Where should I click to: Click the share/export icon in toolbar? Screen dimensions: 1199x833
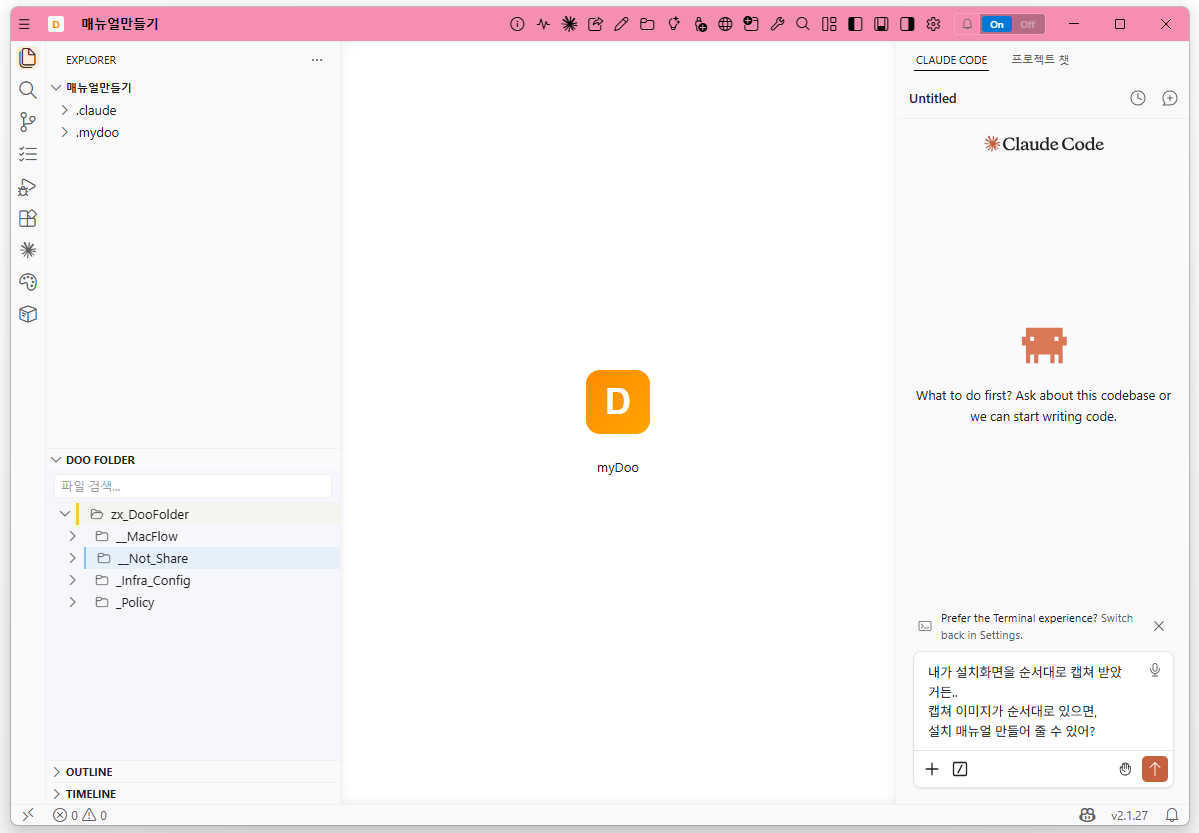tap(596, 24)
